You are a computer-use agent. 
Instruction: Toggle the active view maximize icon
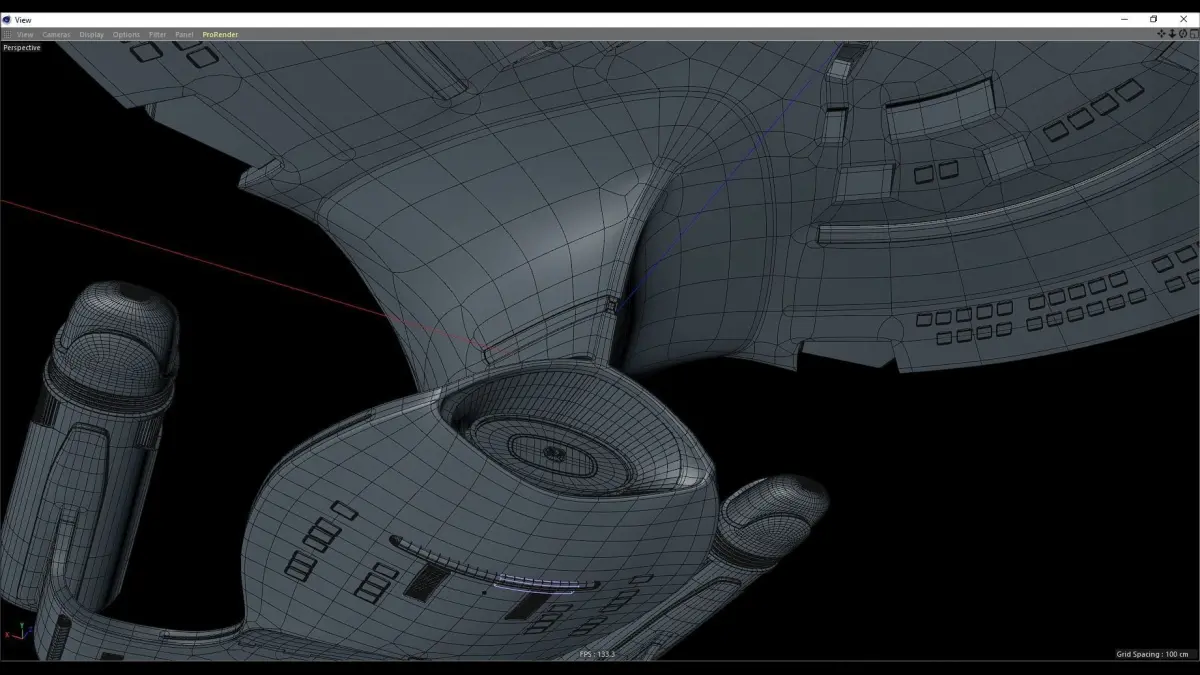tap(1194, 34)
